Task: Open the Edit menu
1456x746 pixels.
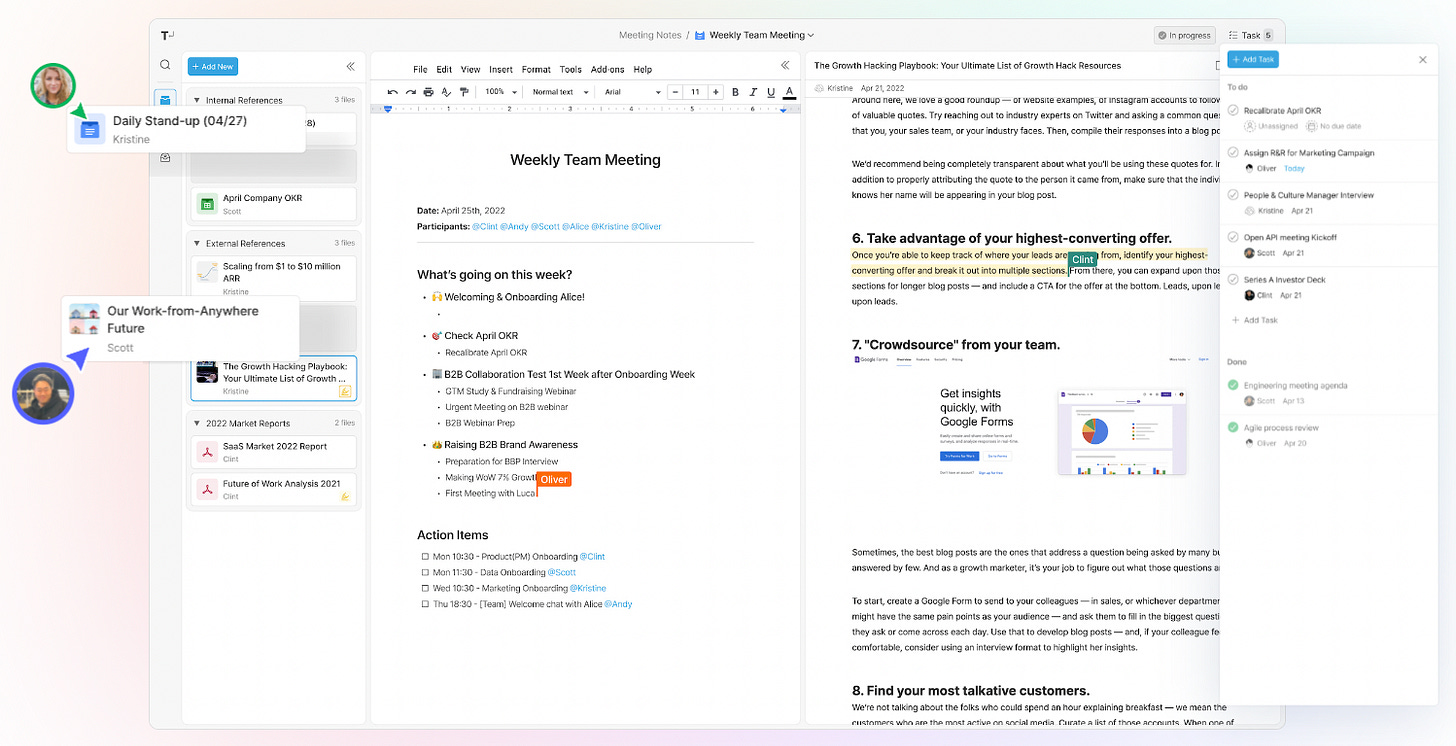Action: (x=444, y=70)
